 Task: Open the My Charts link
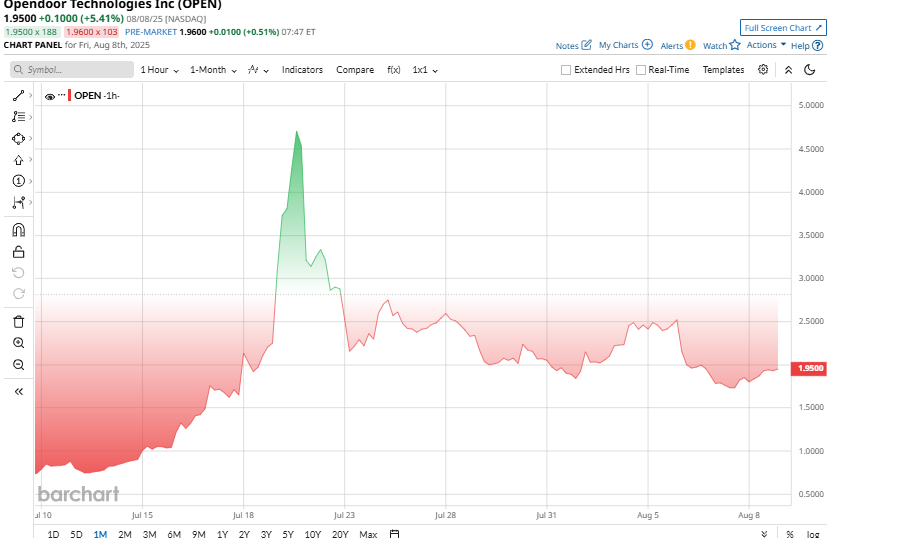[x=618, y=45]
